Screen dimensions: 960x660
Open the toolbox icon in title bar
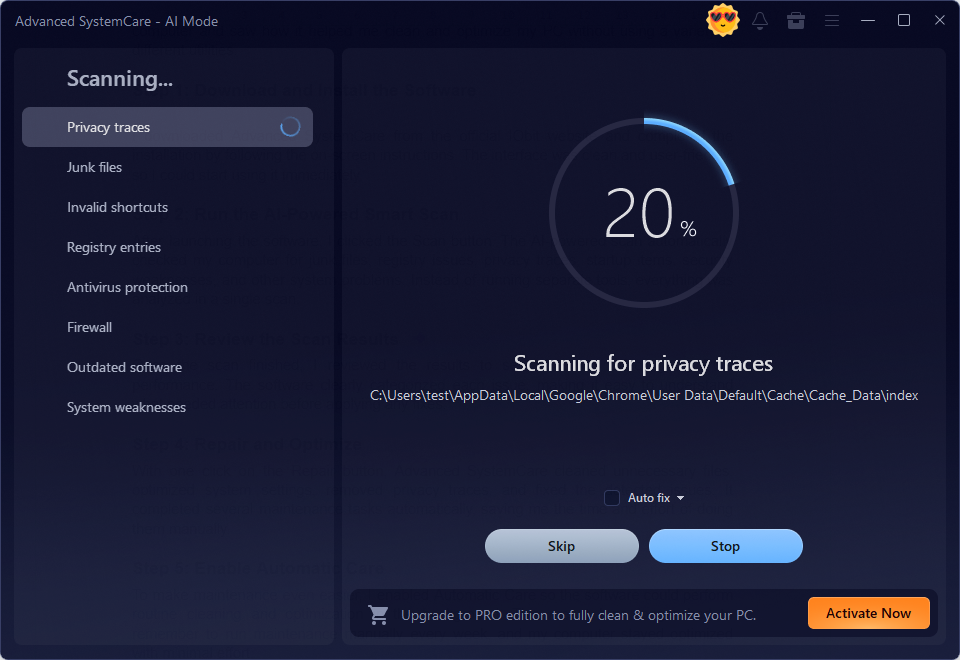pos(795,21)
